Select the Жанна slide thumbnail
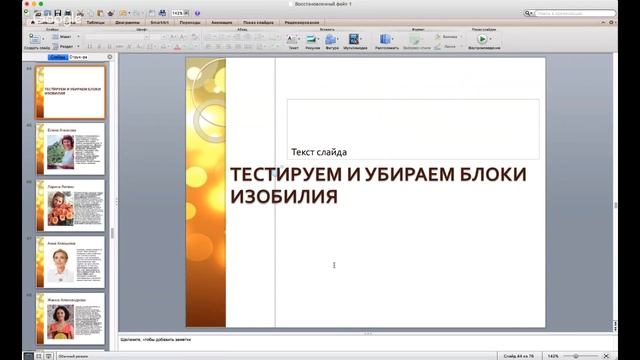Screen dimensions: 640x360 click(70, 319)
